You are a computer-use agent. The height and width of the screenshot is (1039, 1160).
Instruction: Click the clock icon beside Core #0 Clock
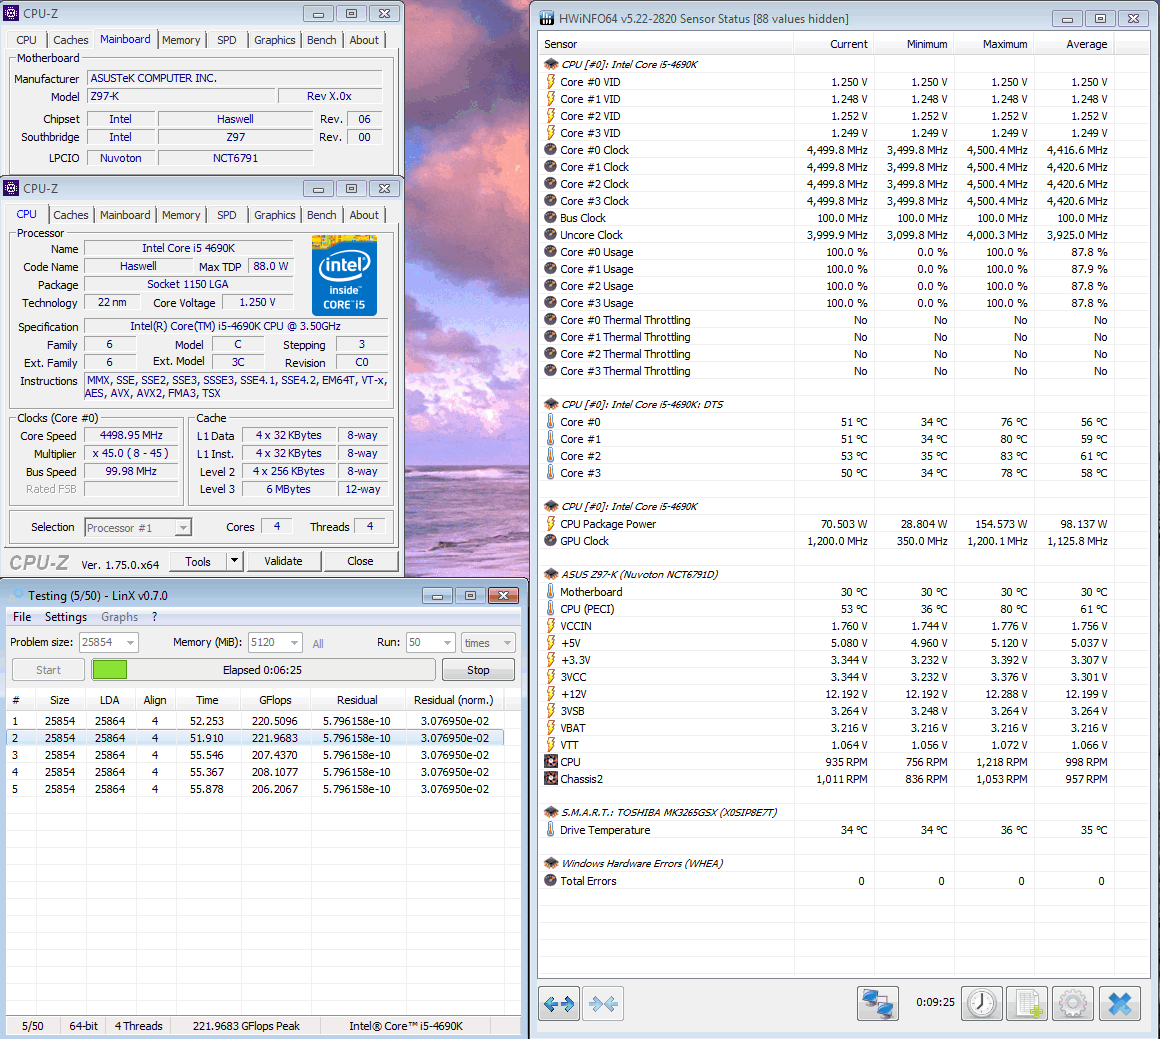pyautogui.click(x=550, y=149)
